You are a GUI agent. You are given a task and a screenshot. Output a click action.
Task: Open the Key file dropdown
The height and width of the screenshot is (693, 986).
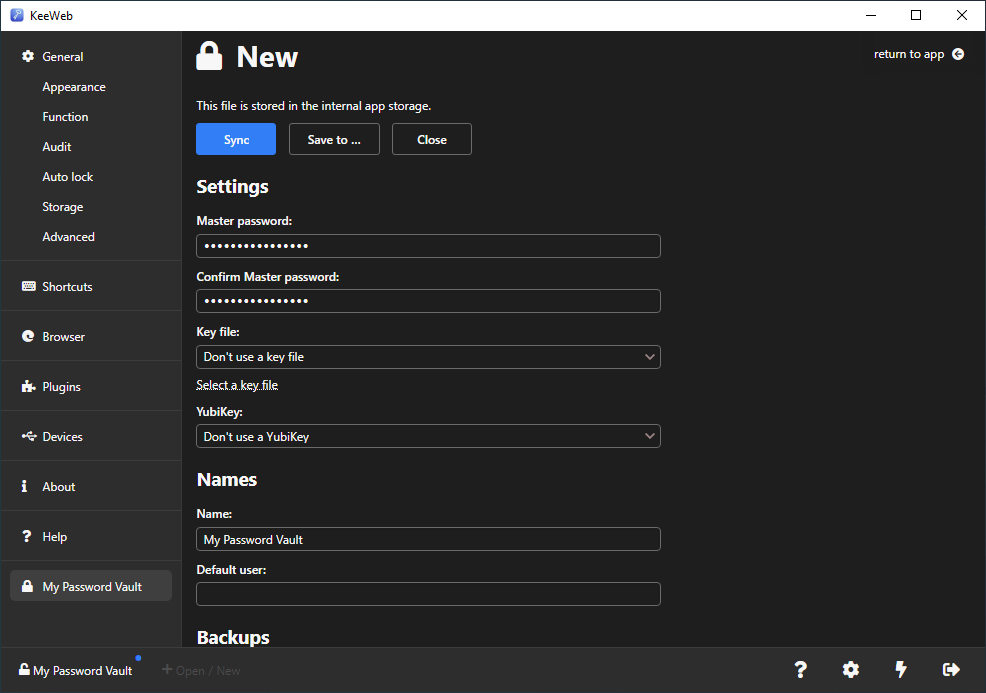click(428, 356)
